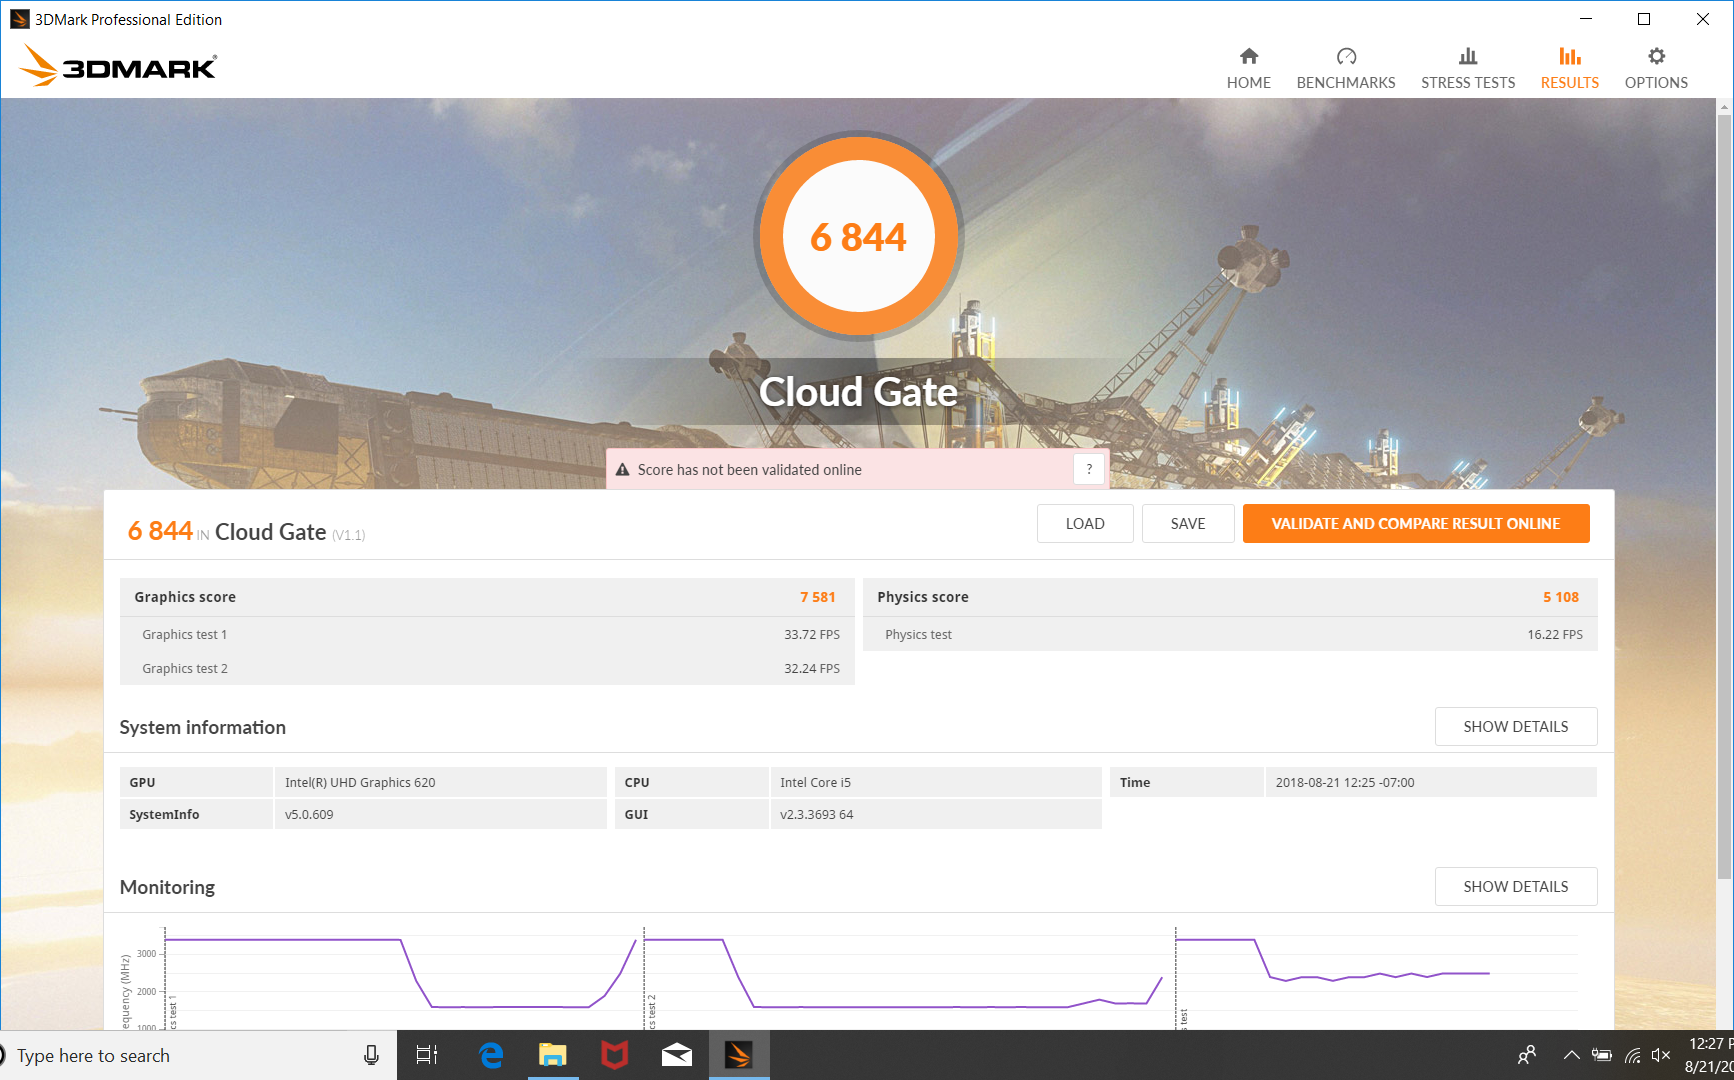
Task: Click the Physics score value 5 108
Action: pyautogui.click(x=1561, y=597)
